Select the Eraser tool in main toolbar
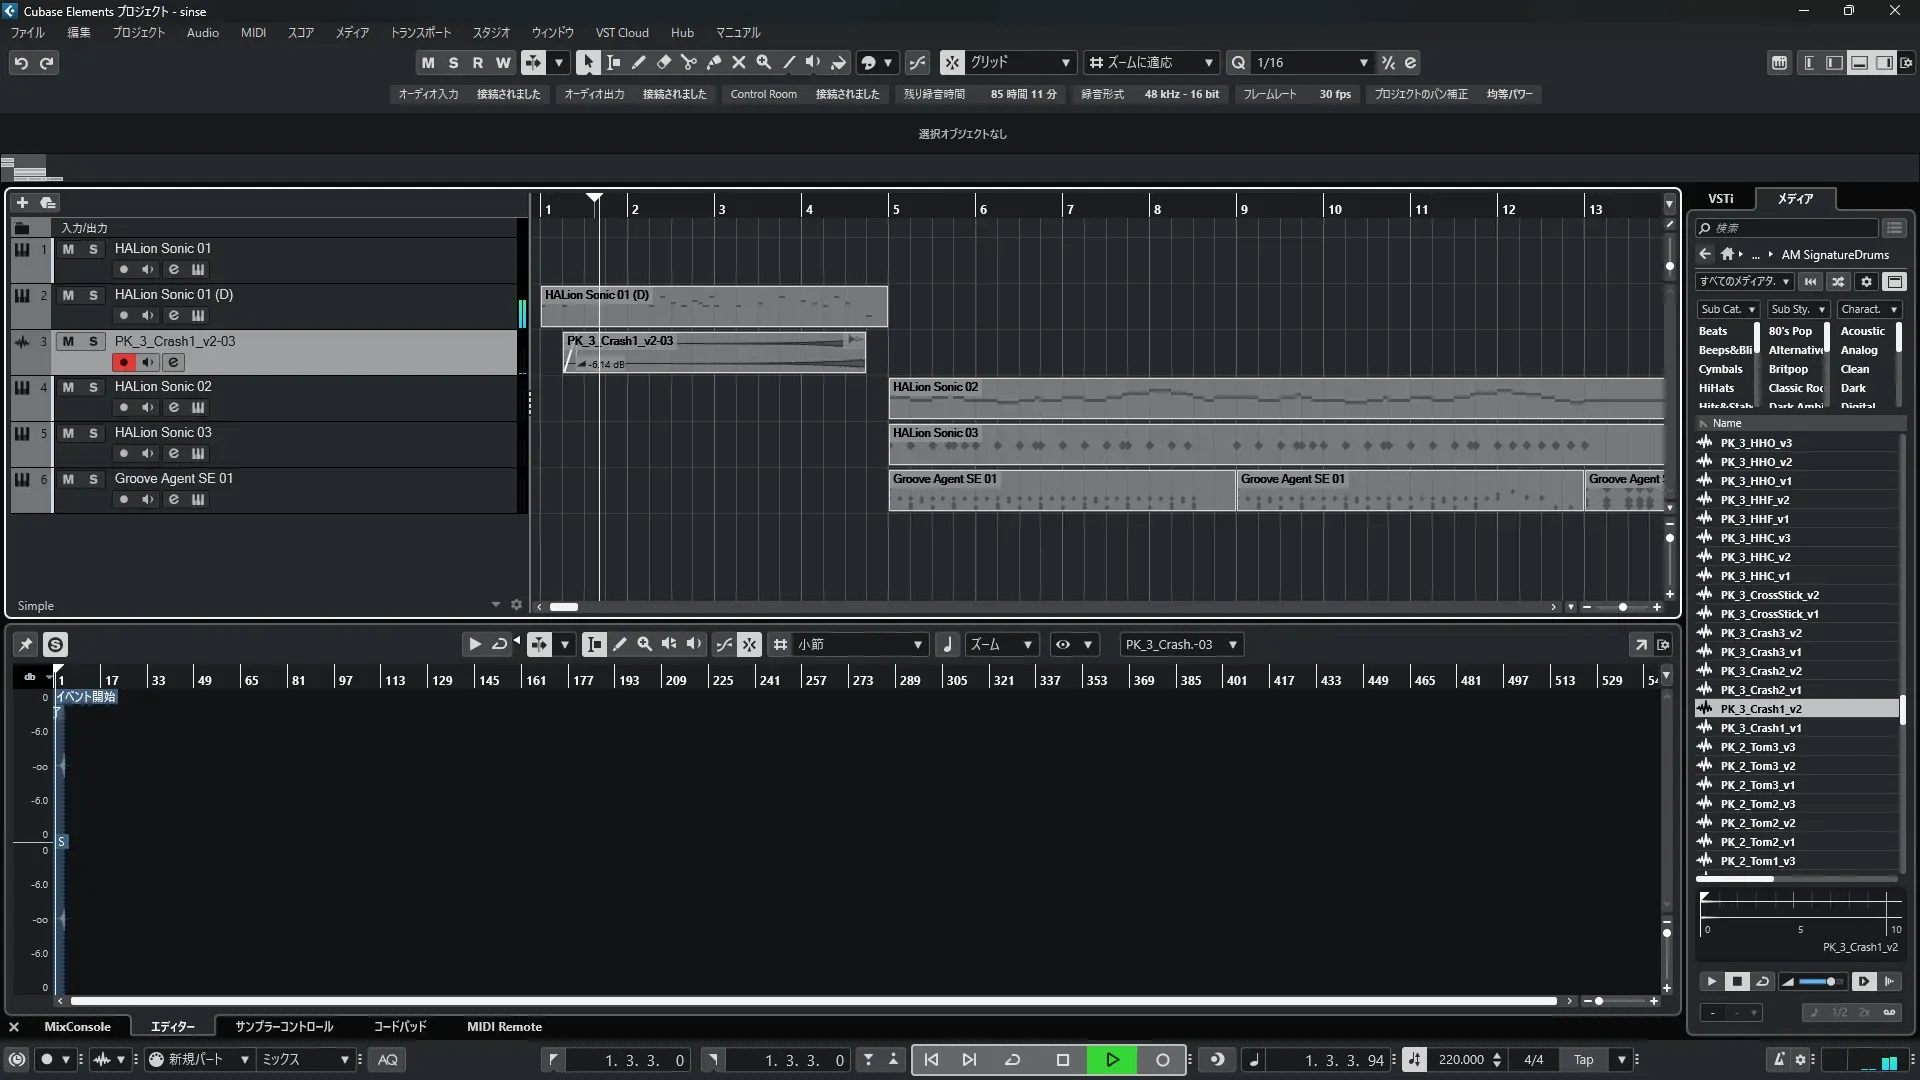 click(x=663, y=62)
